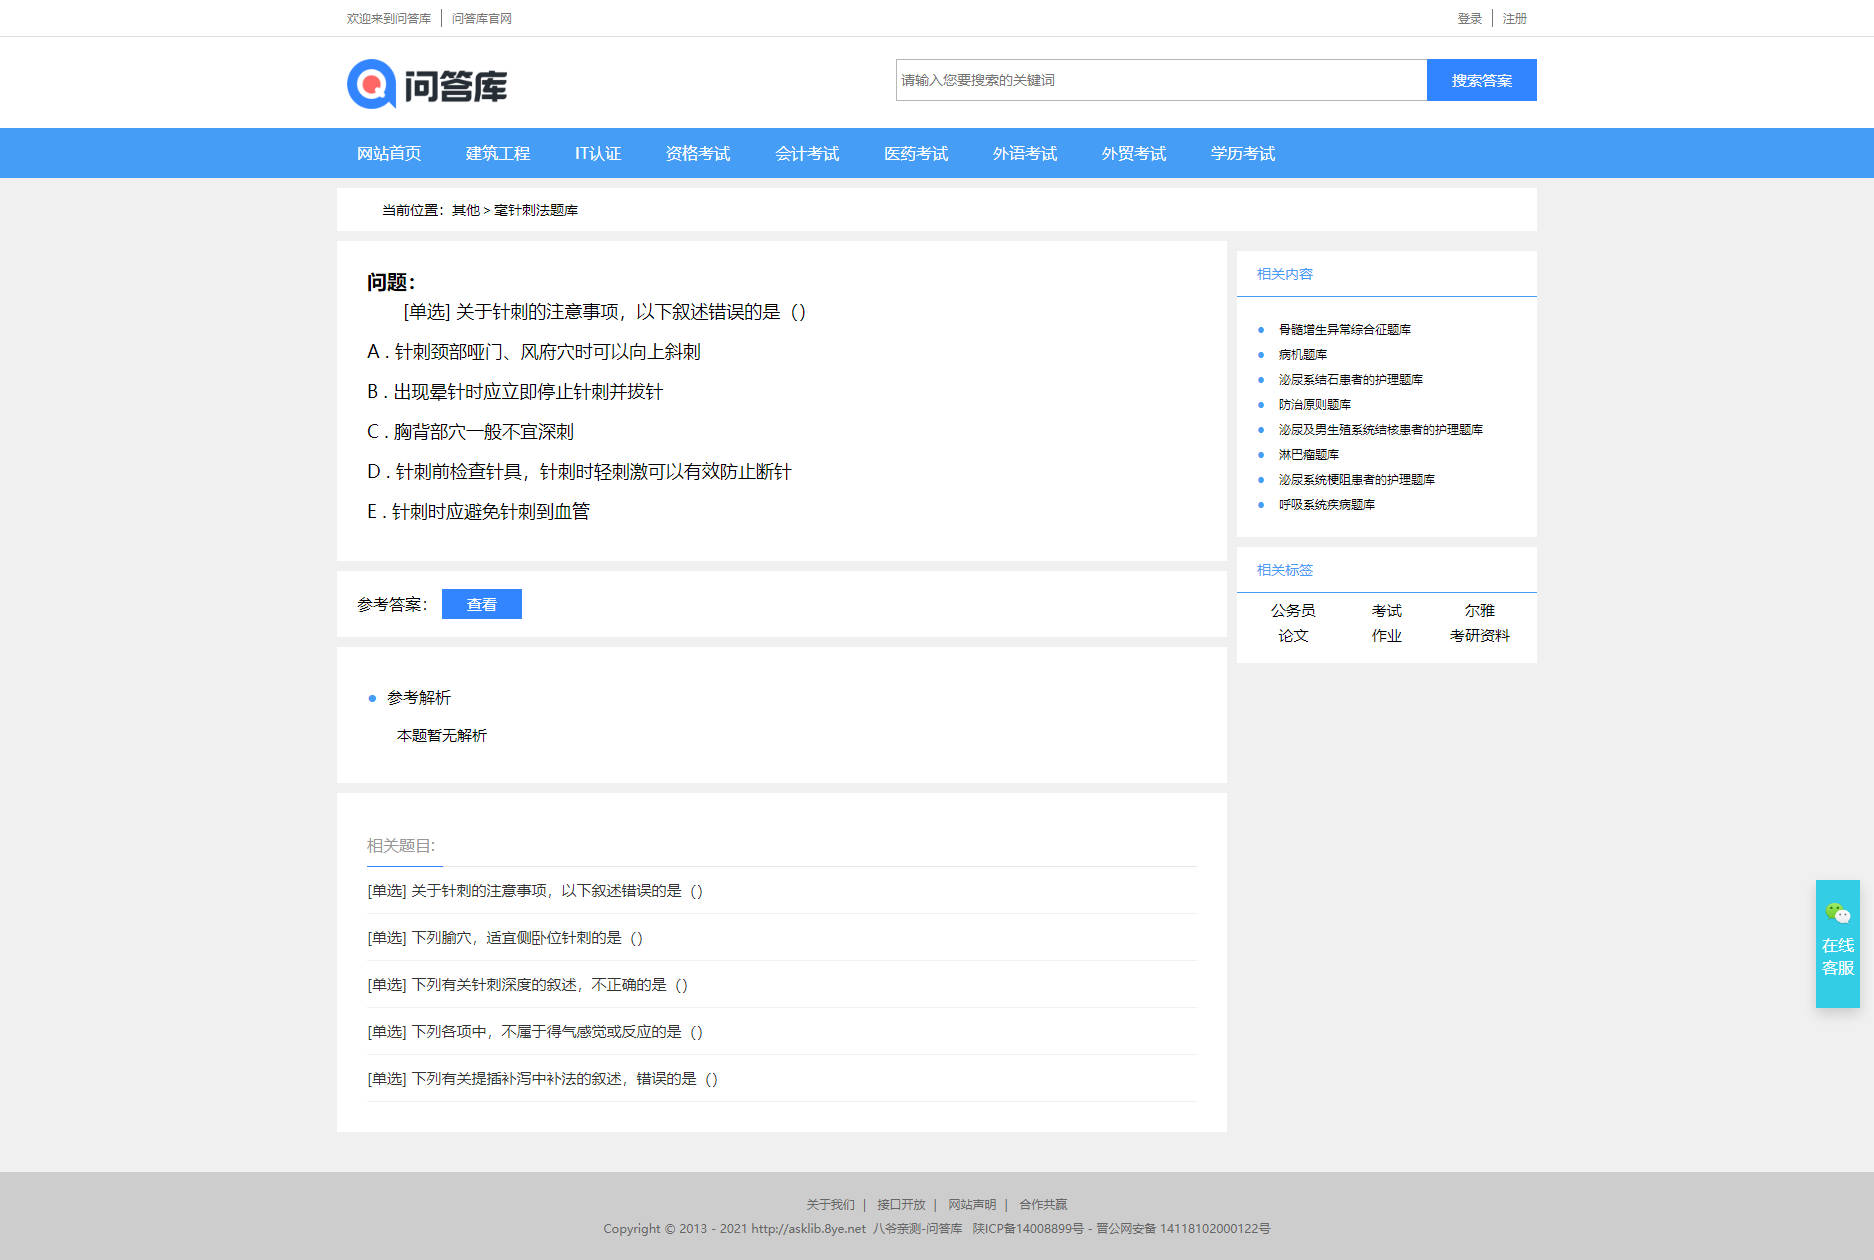
Task: Click the 相关标签 panel heading
Action: (1284, 570)
